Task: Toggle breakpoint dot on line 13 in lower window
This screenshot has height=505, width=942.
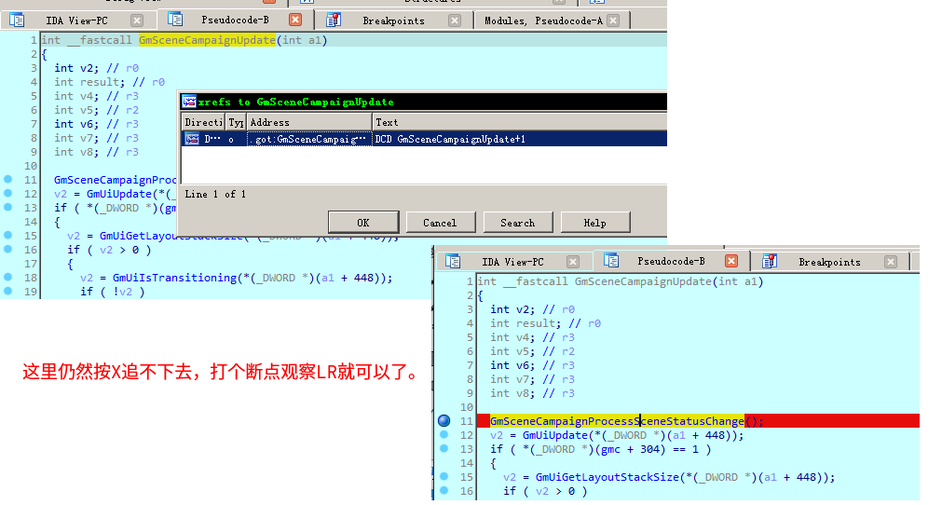Action: [x=444, y=449]
